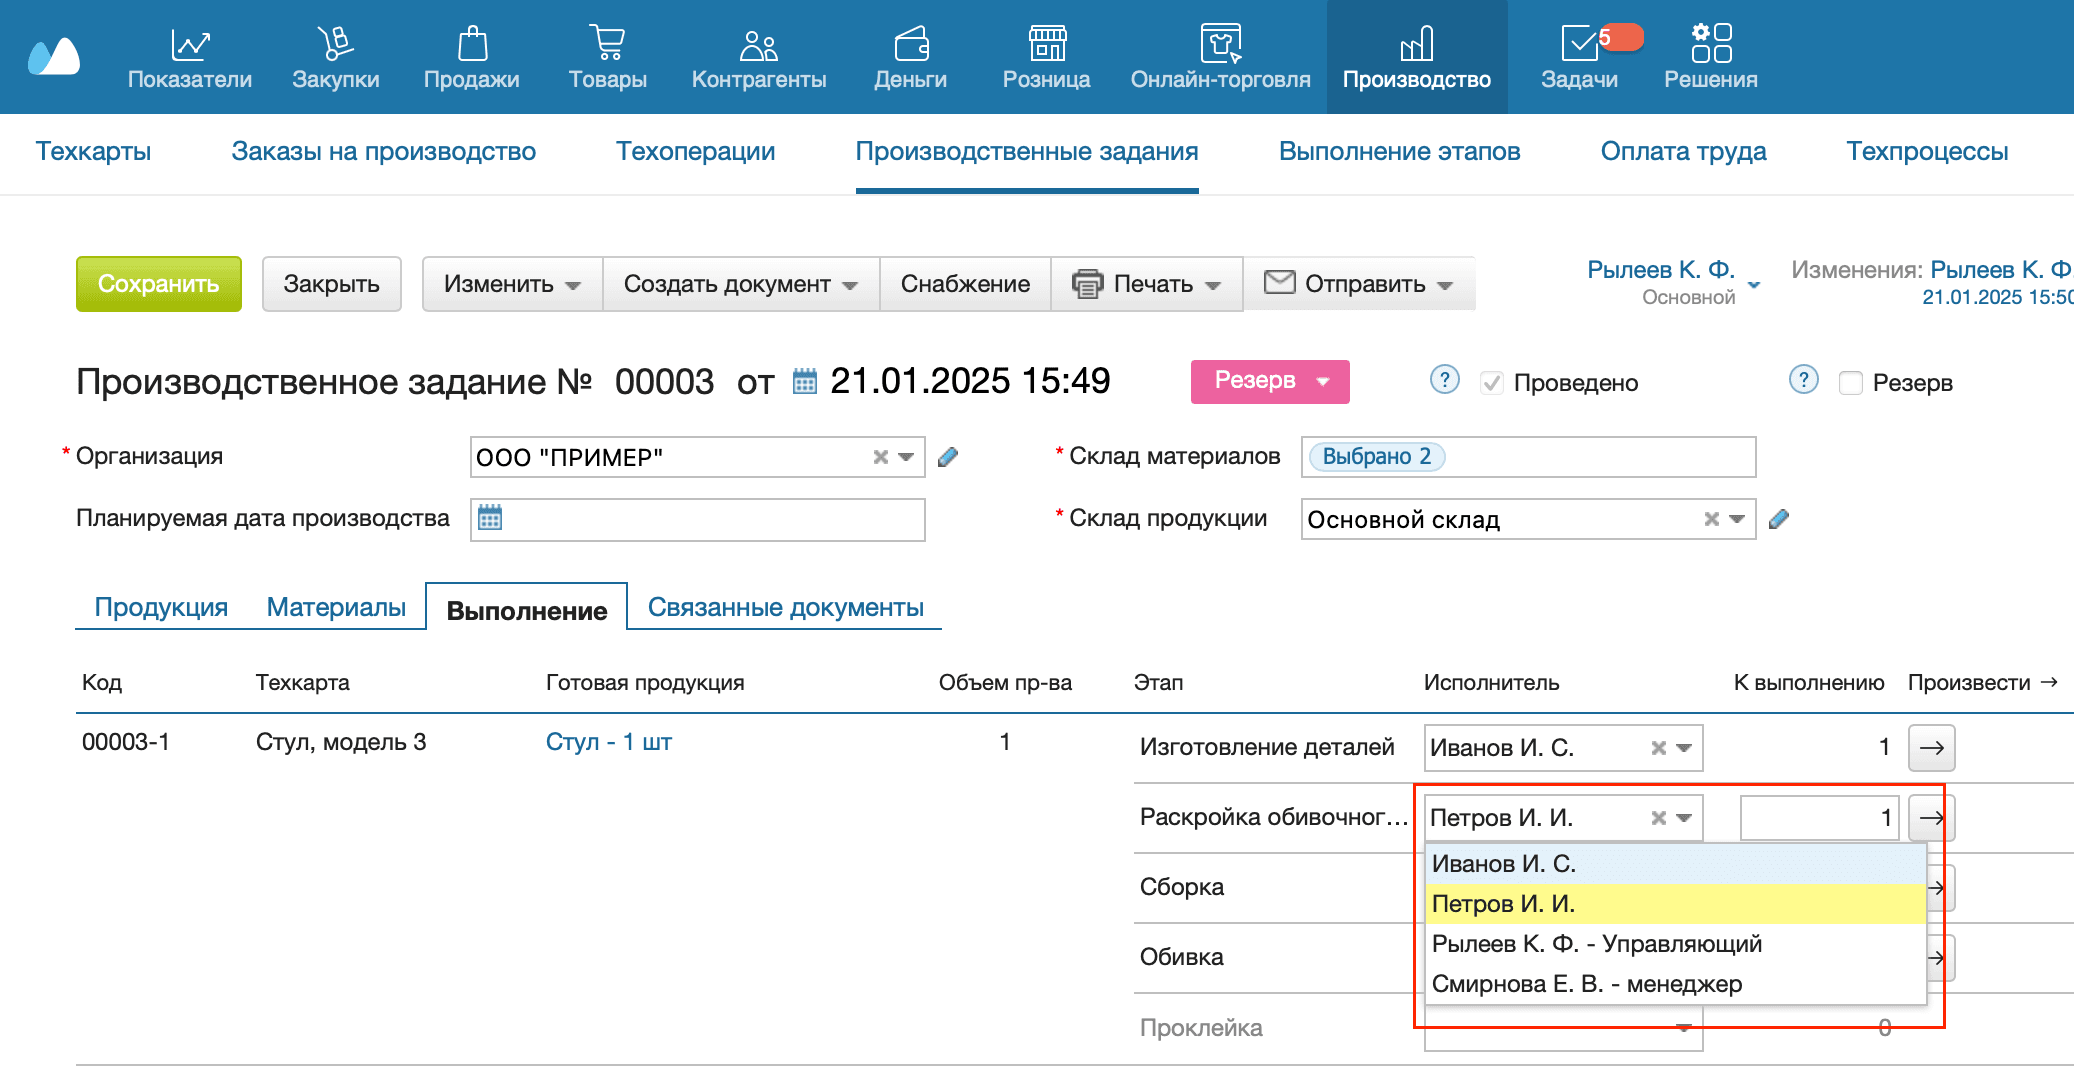Open the Стул - 1 шт link

click(x=608, y=742)
